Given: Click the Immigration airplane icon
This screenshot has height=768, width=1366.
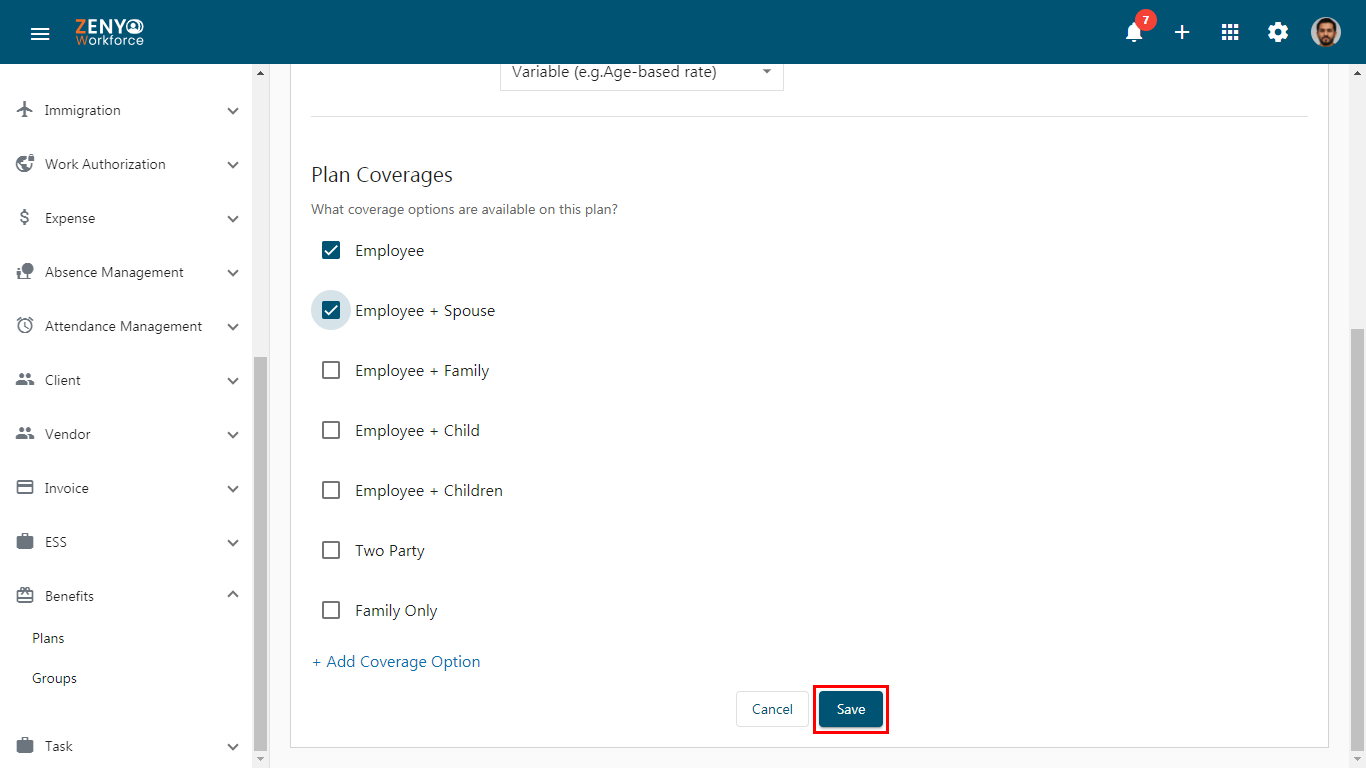Looking at the screenshot, I should [25, 110].
